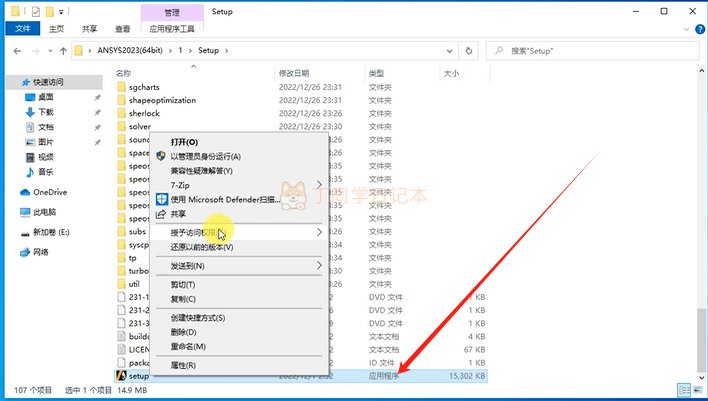Go back with the back arrow

tap(17, 51)
